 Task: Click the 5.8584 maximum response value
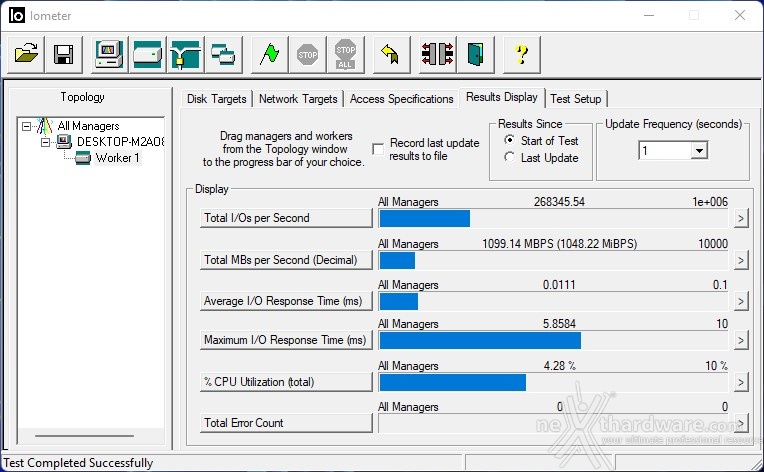tap(559, 323)
